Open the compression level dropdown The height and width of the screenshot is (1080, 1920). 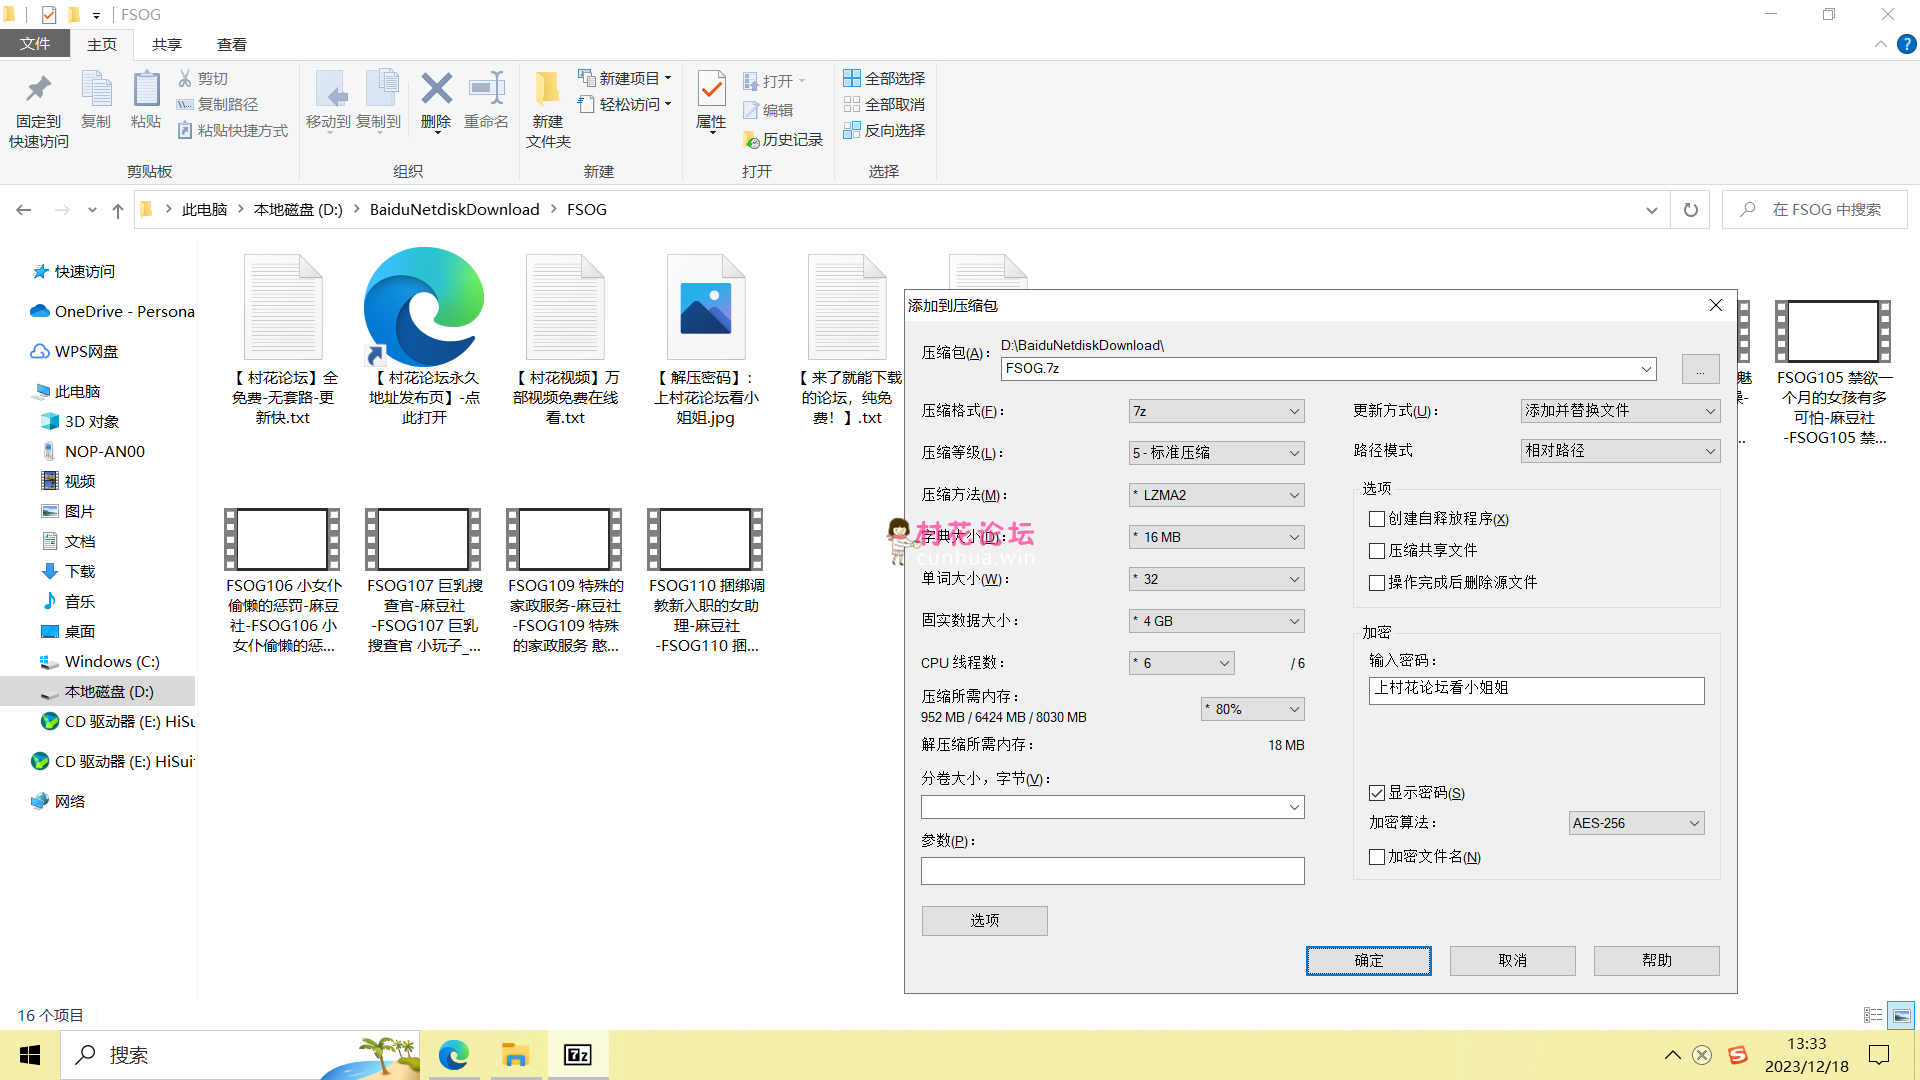[x=1216, y=453]
